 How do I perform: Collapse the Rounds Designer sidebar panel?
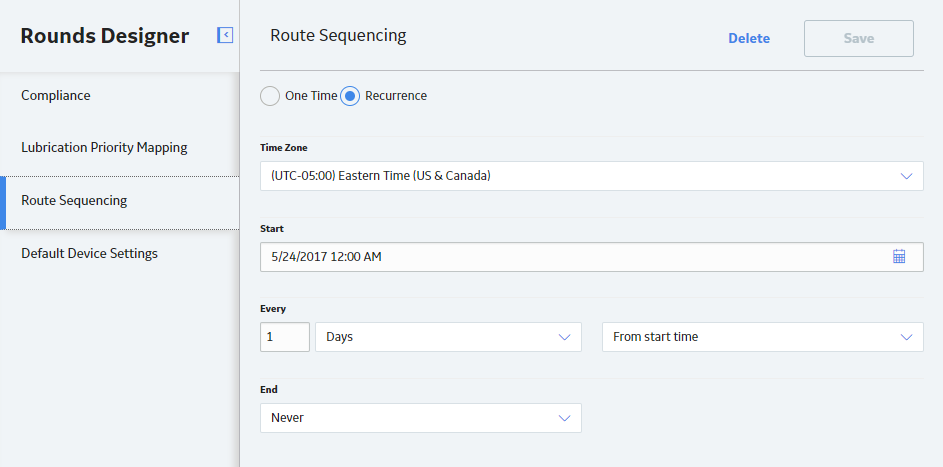point(225,35)
